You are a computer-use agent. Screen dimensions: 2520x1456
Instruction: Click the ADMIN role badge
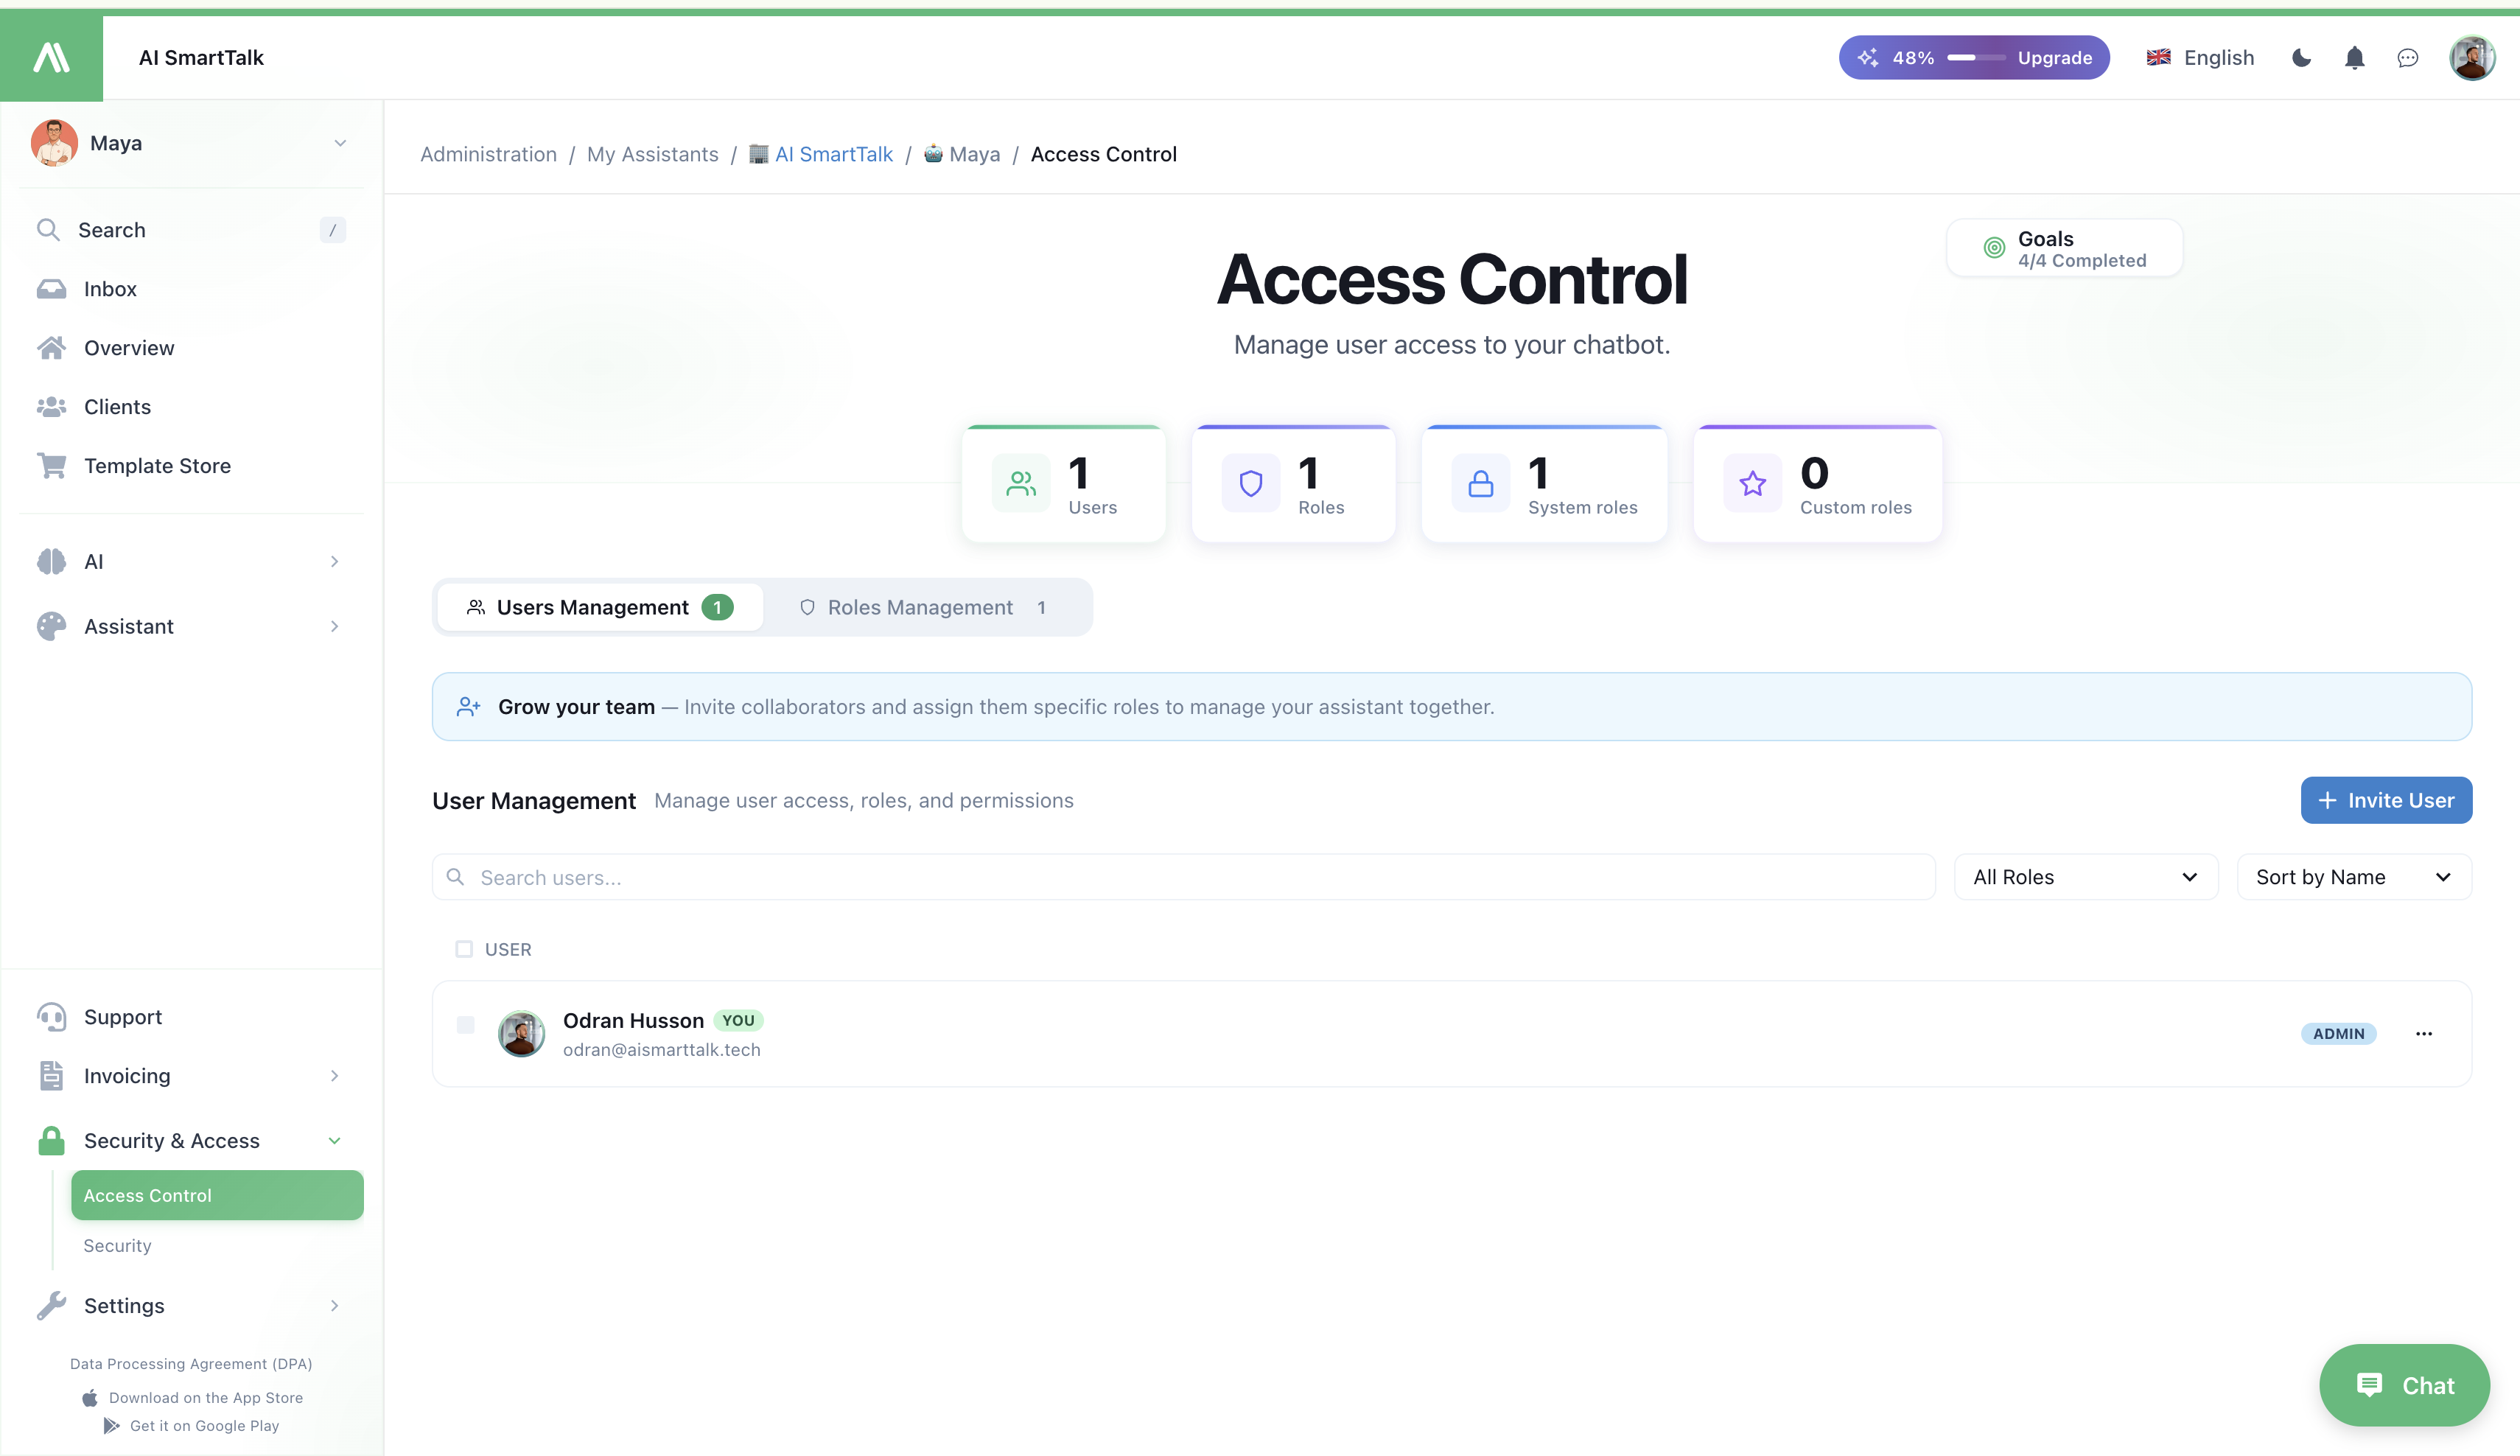(x=2338, y=1034)
